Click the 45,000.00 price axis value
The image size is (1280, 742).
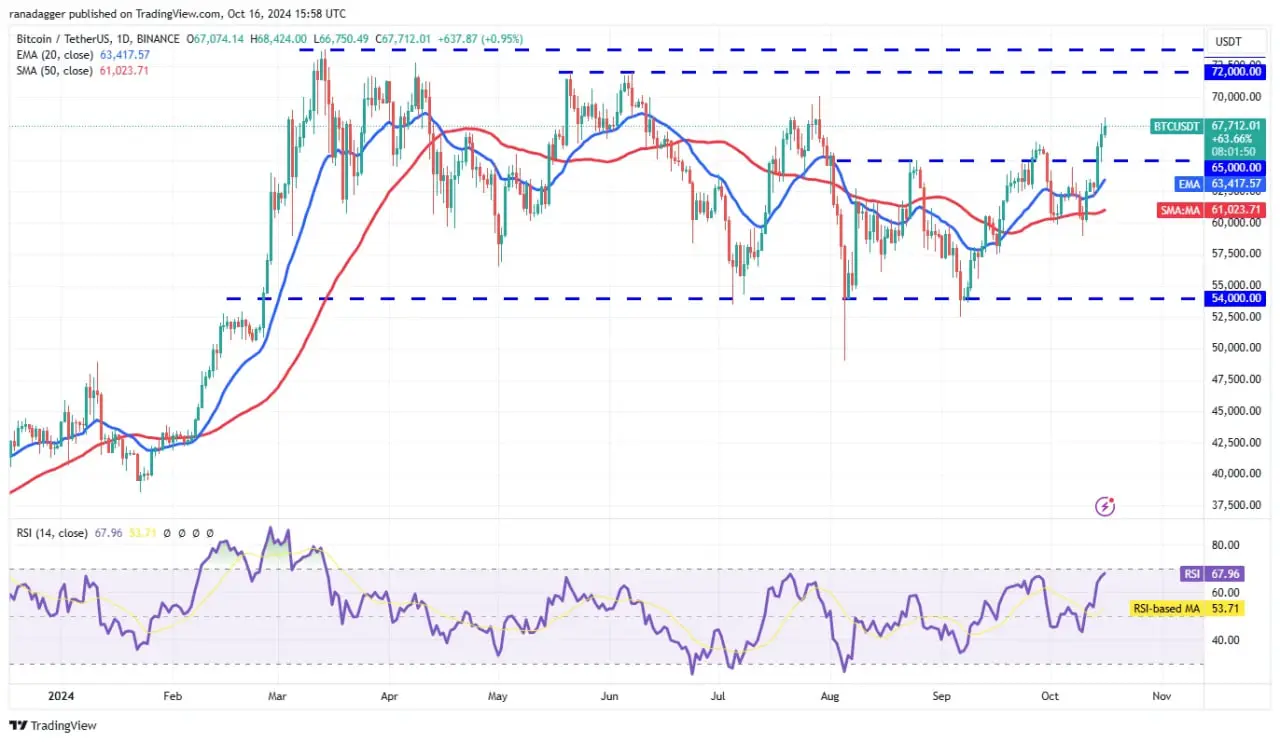(1236, 411)
